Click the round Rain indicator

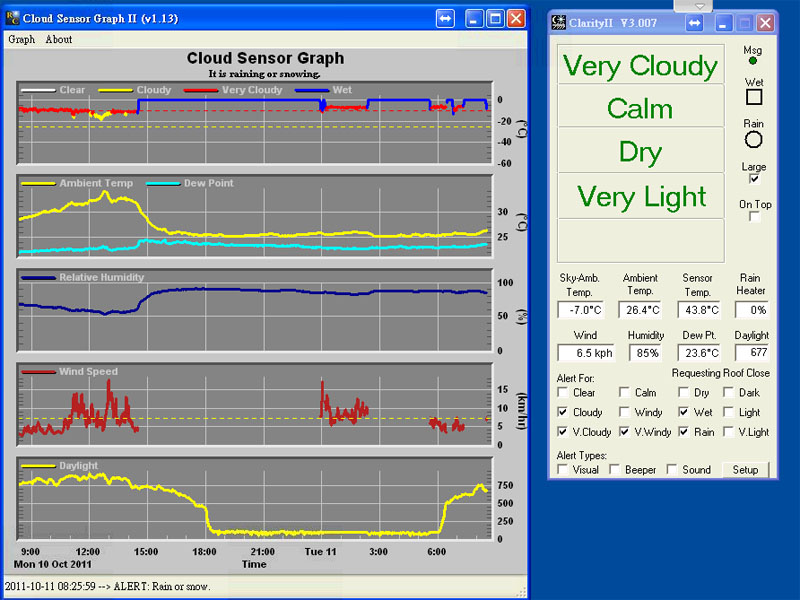(754, 140)
